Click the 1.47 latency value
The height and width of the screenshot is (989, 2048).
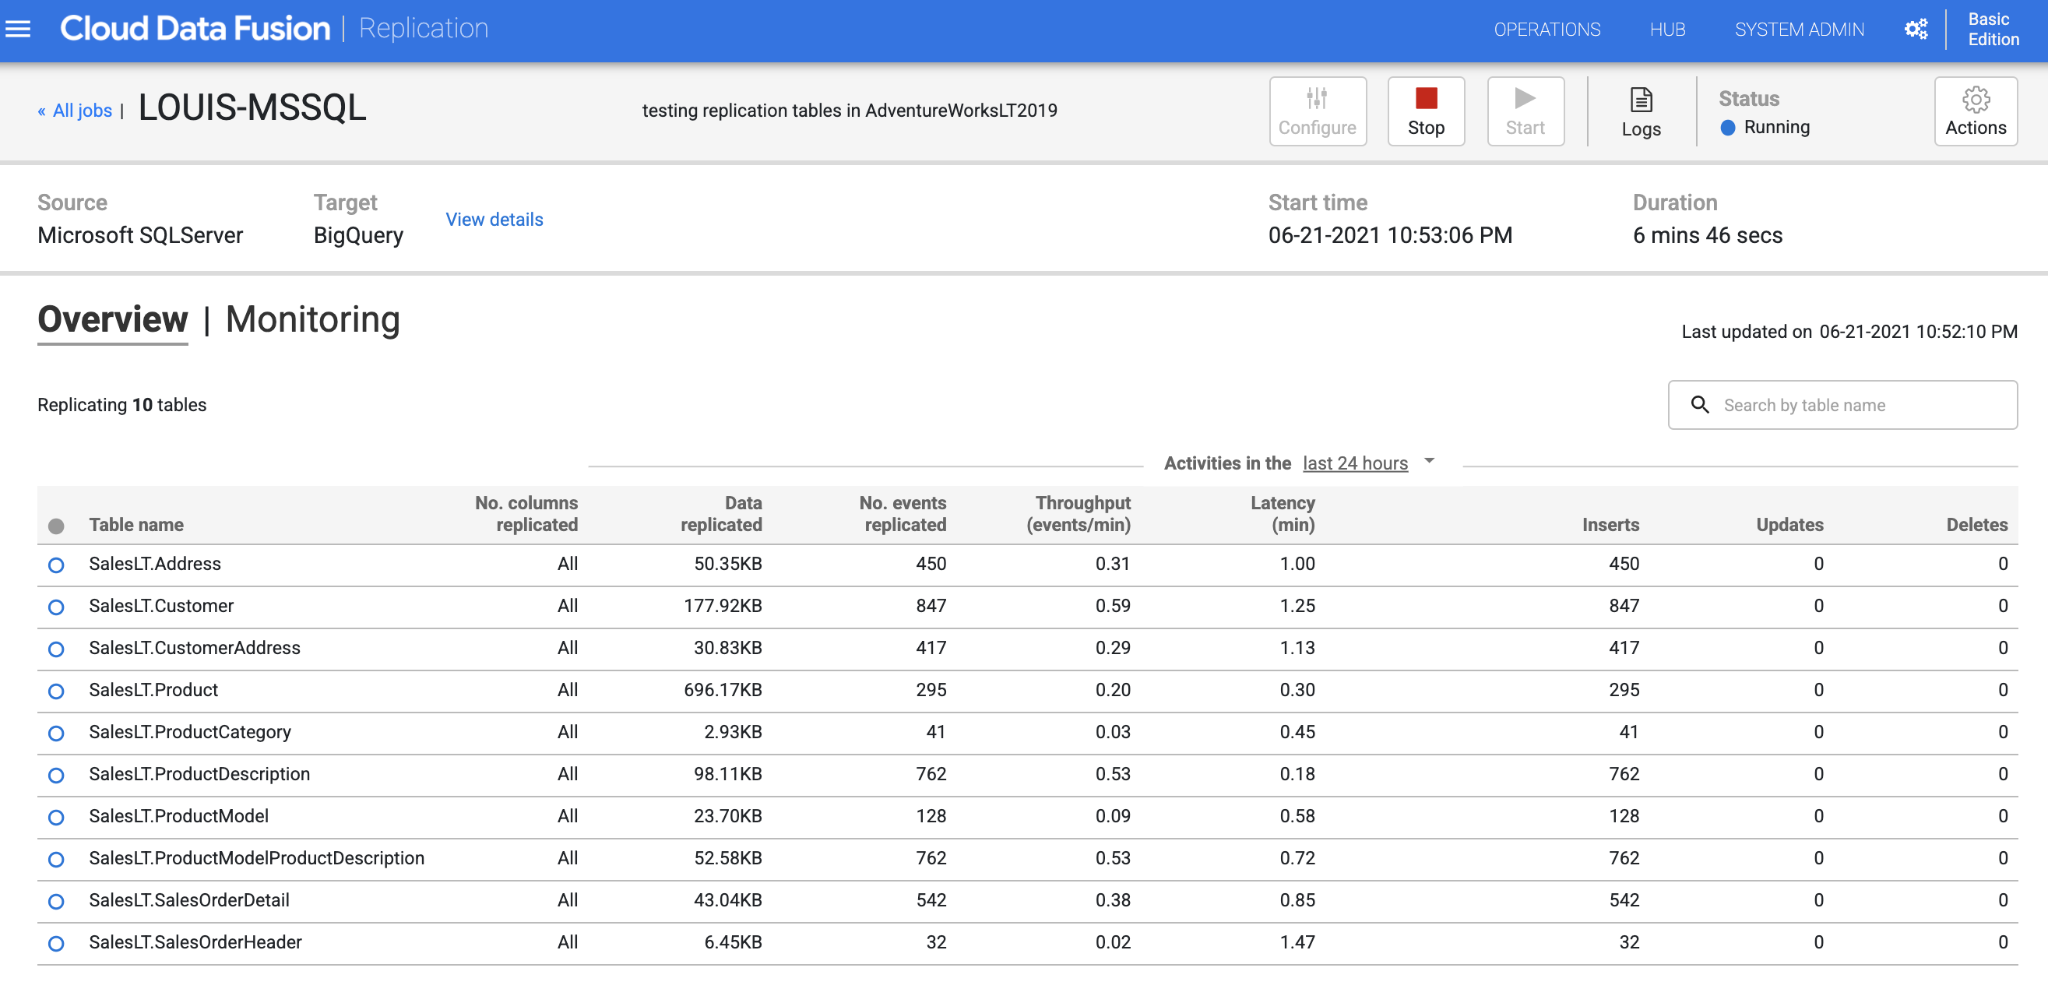(x=1297, y=942)
